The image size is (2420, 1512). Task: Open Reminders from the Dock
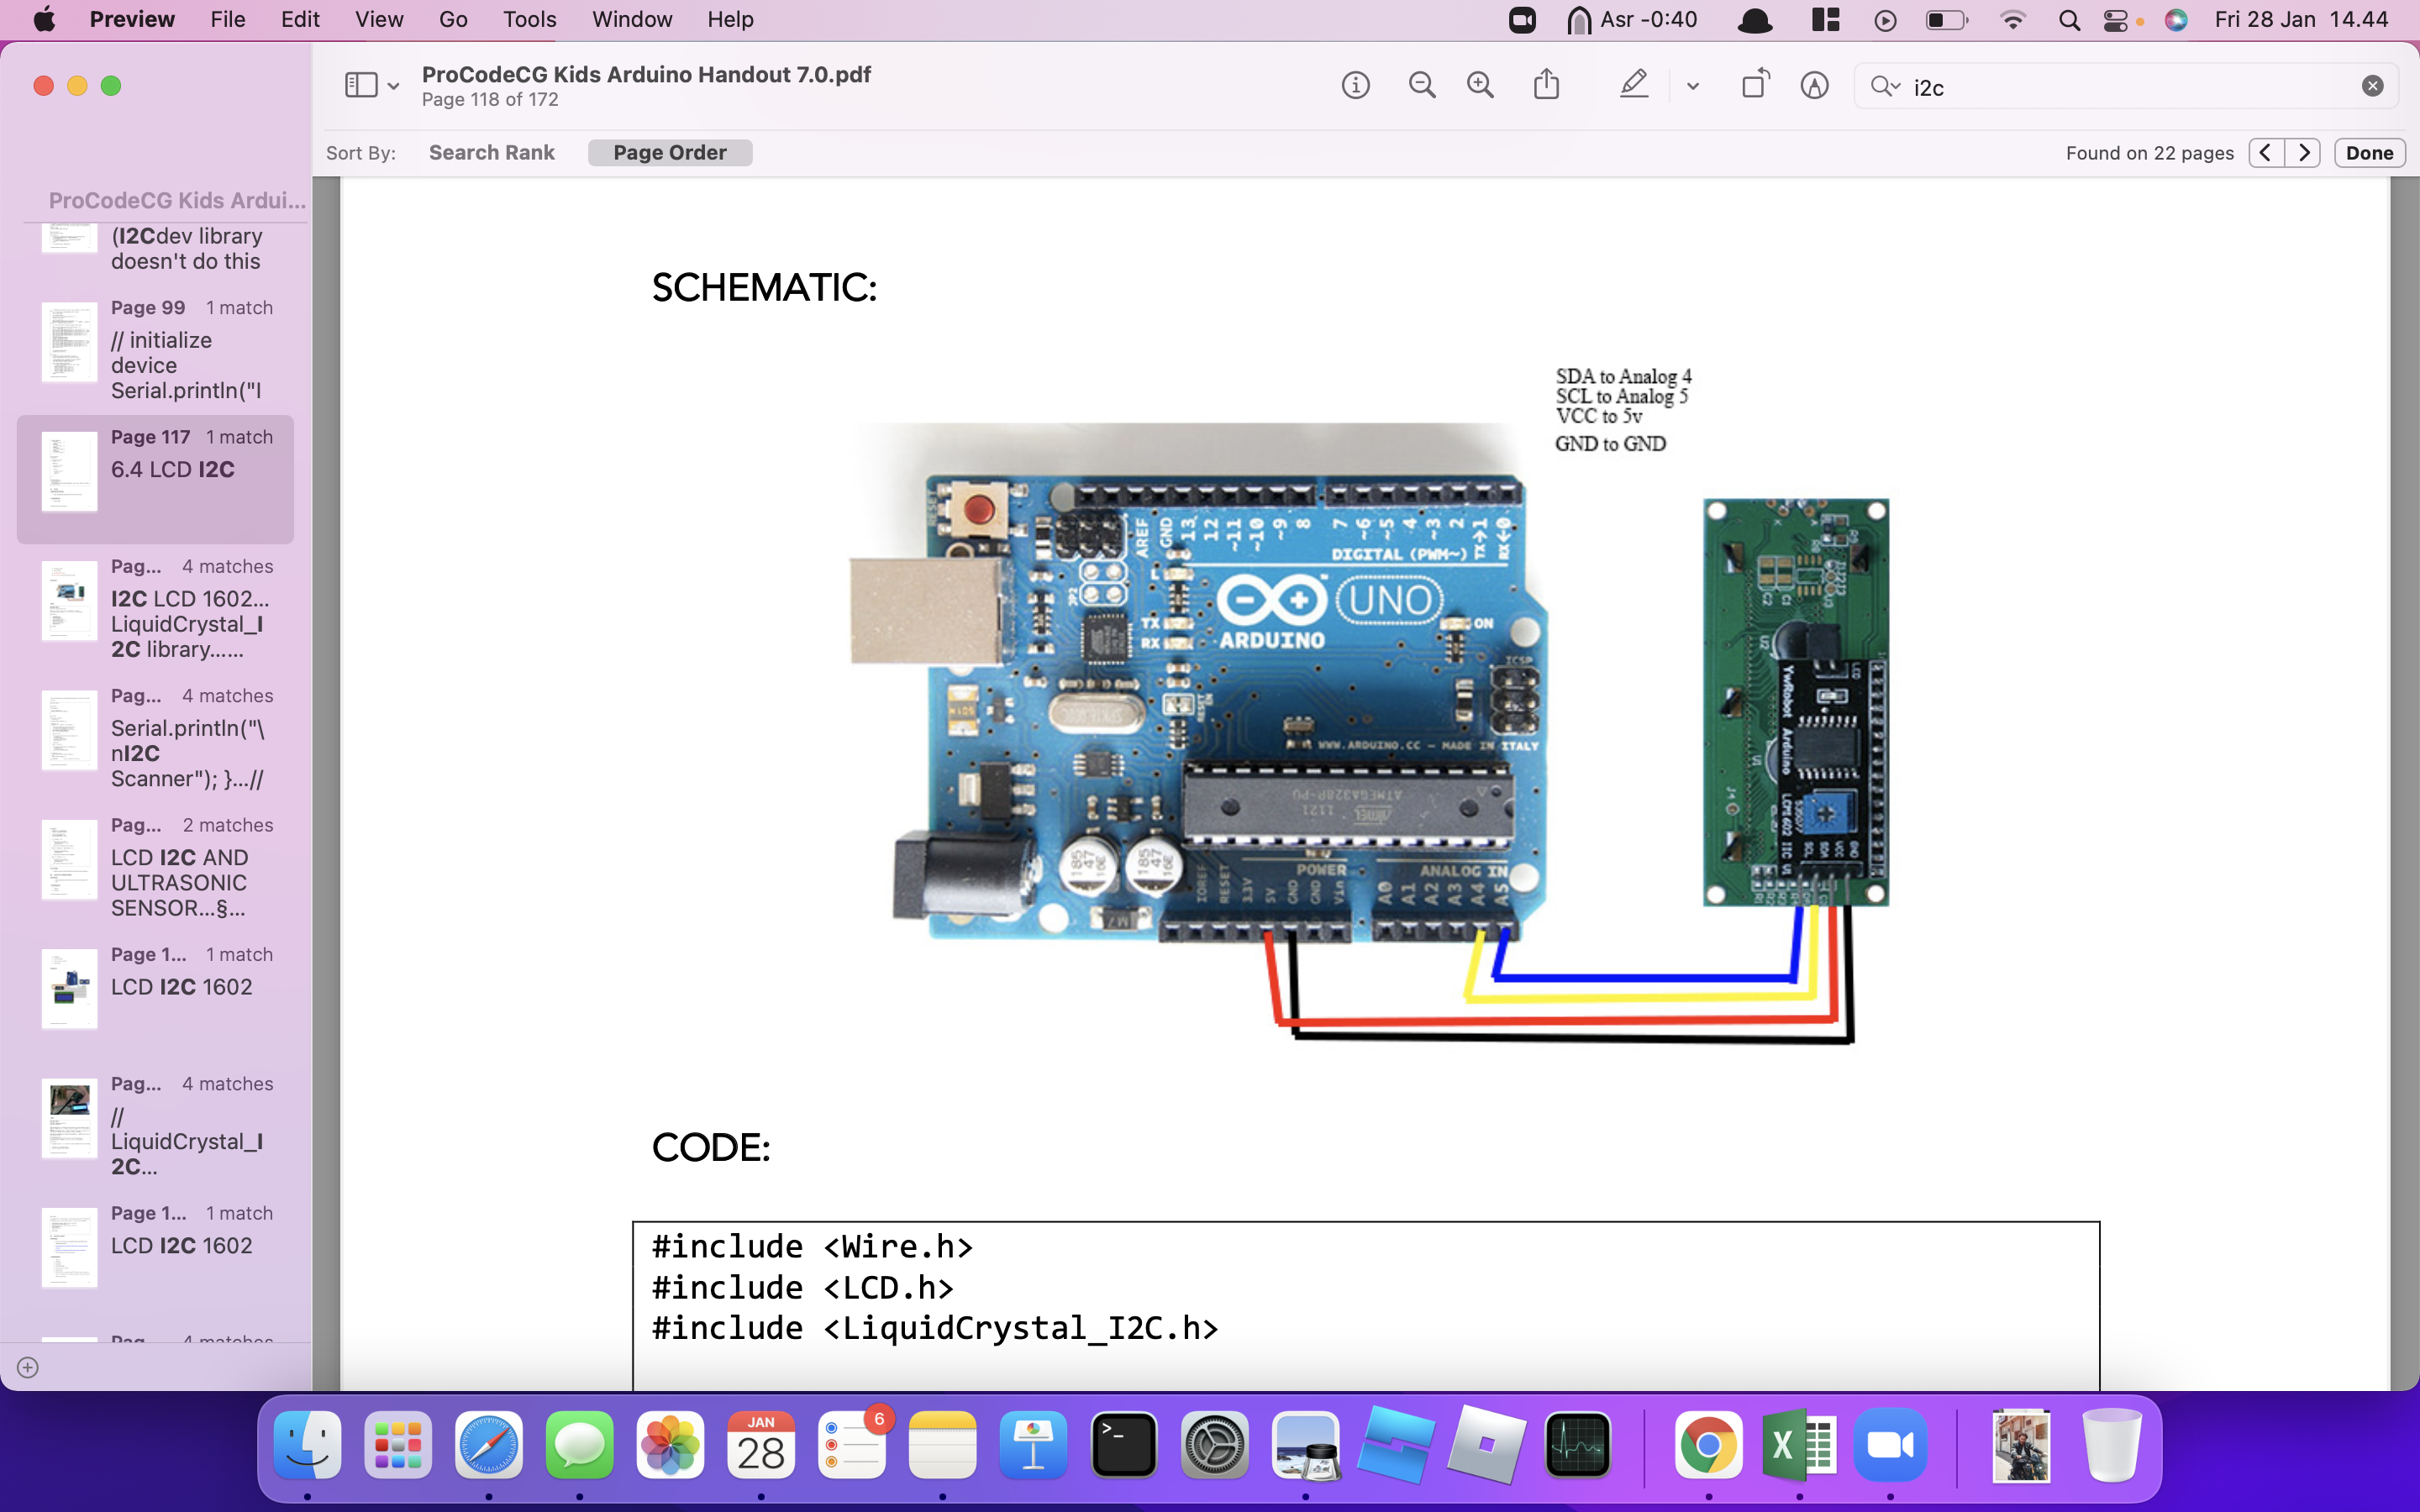[x=852, y=1445]
